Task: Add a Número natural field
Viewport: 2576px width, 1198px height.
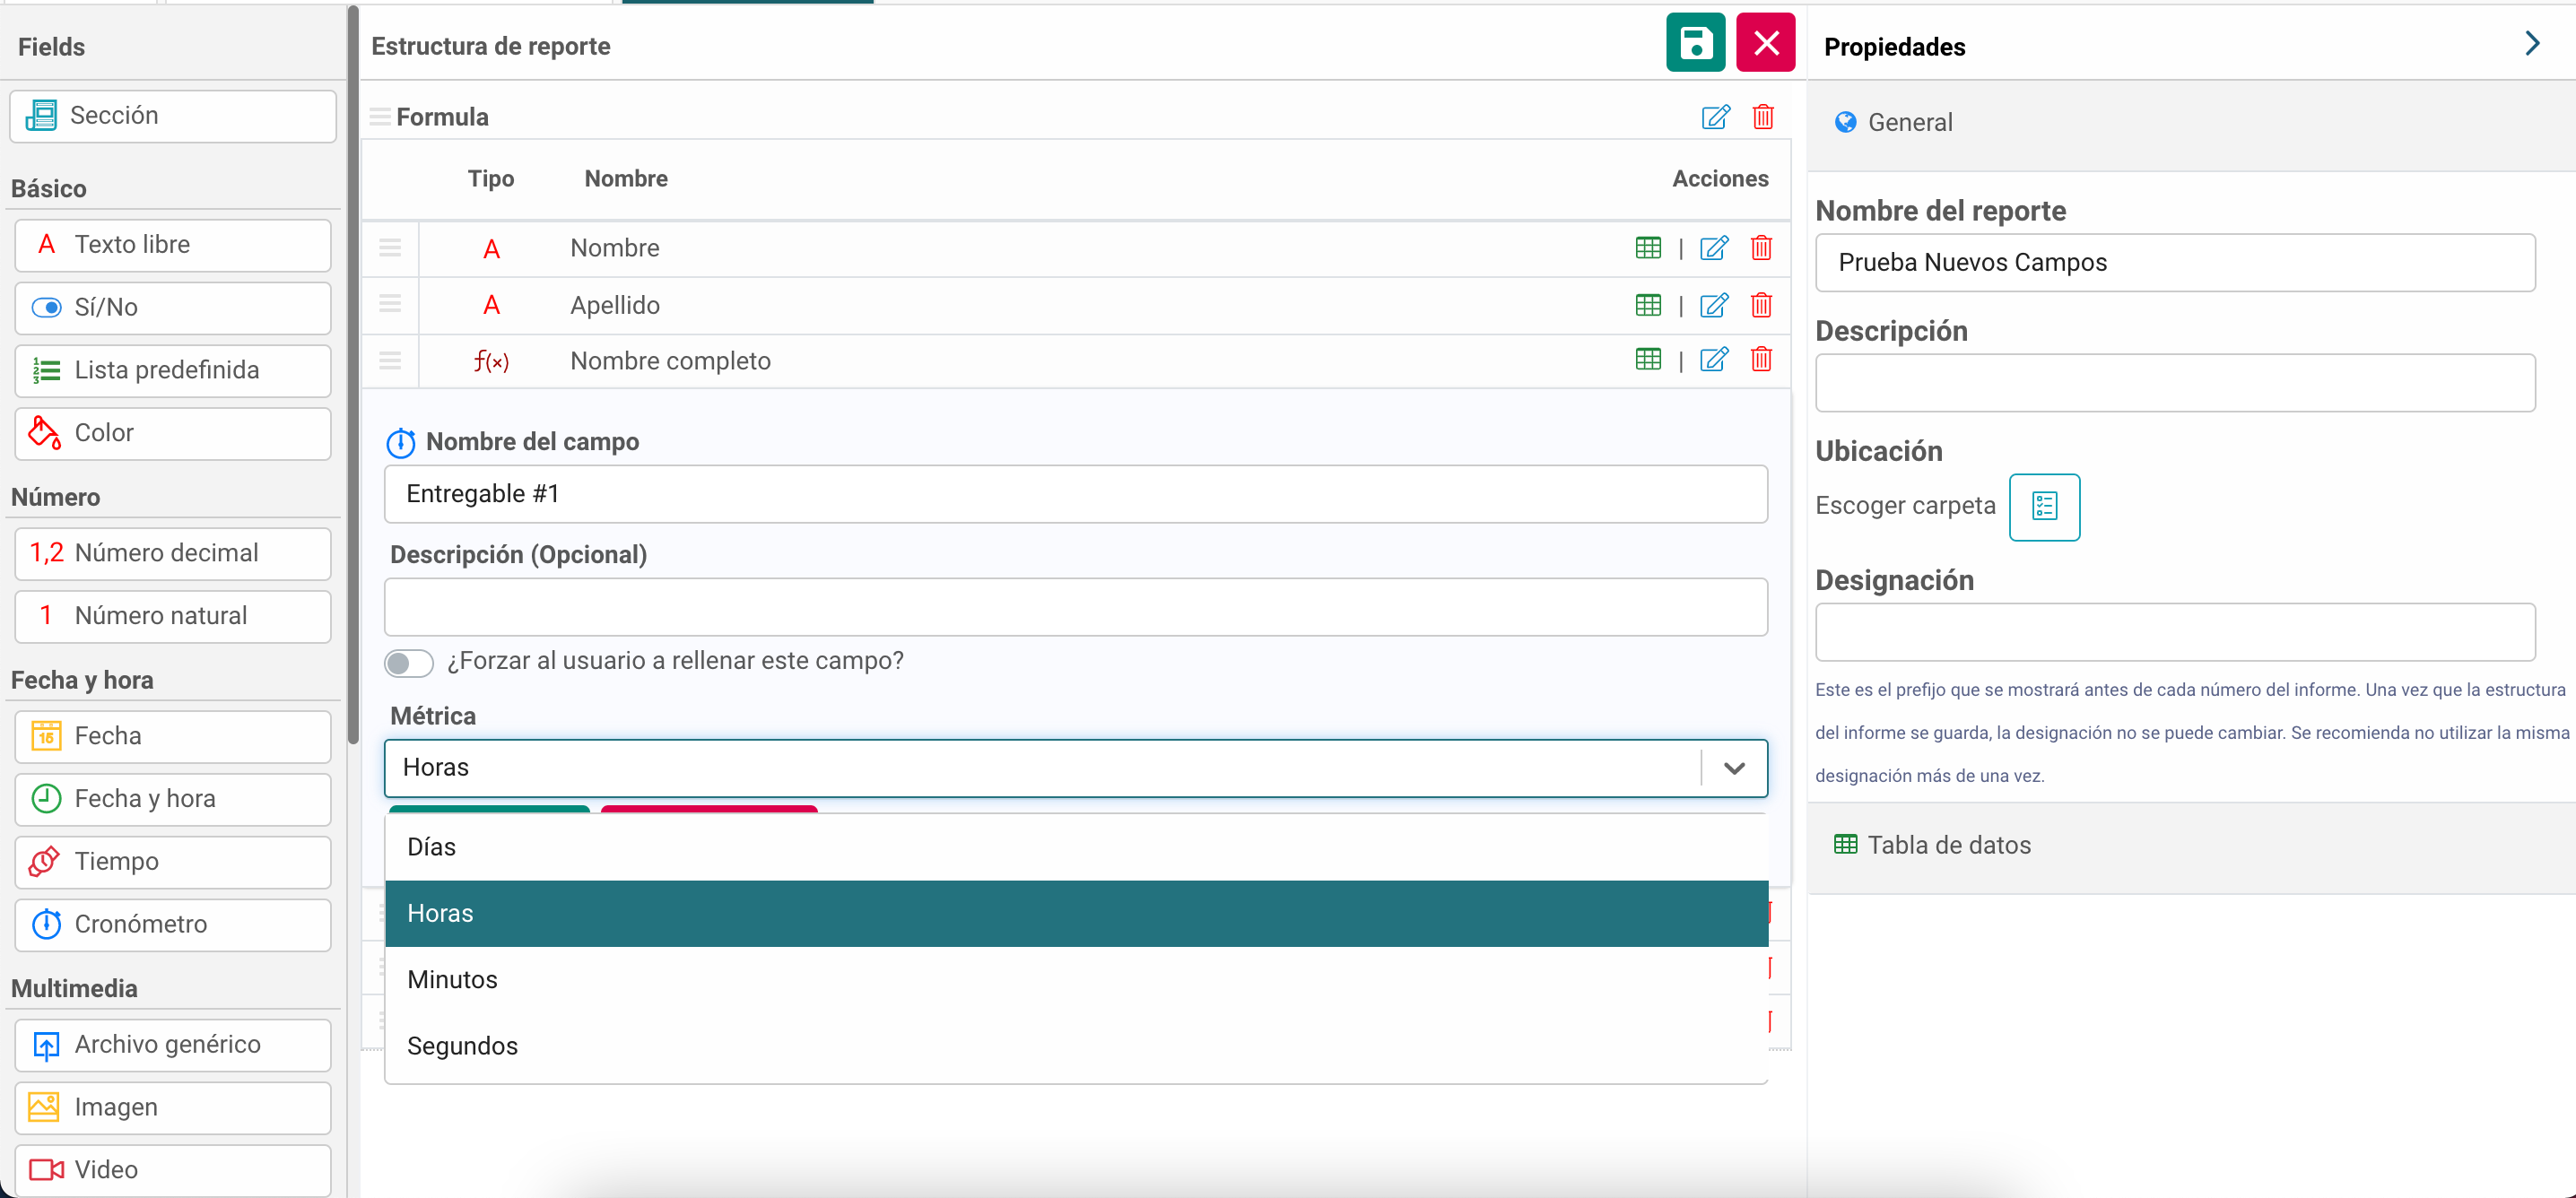Action: coord(173,616)
